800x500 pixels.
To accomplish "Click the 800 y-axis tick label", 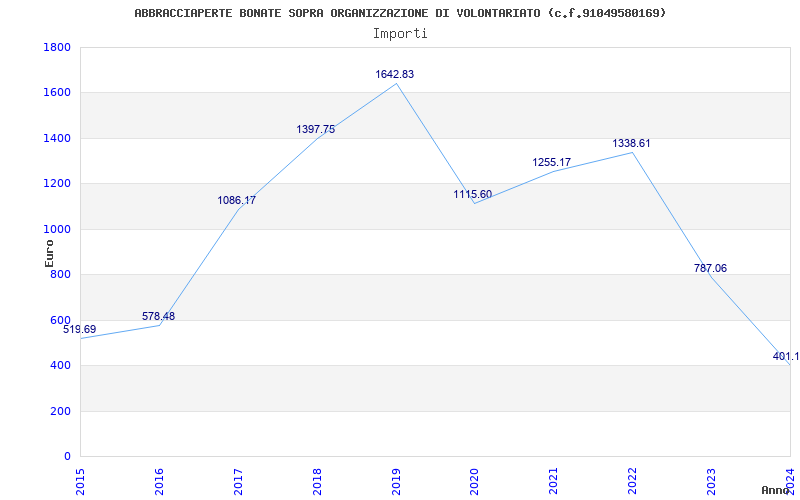I will point(60,275).
